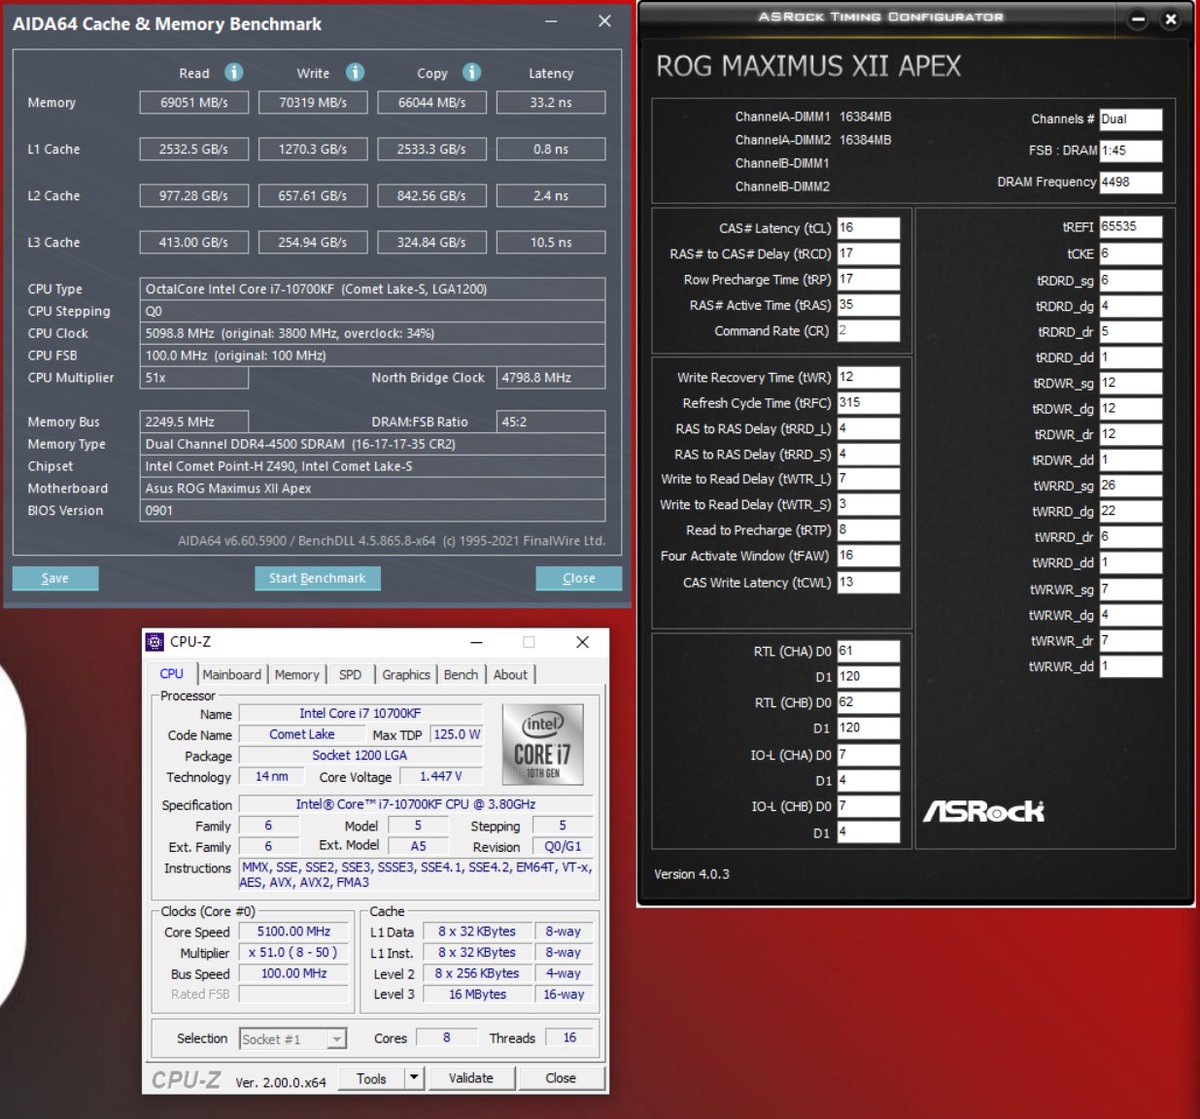Click the Memory Latency value 33.2 ns

[x=551, y=102]
